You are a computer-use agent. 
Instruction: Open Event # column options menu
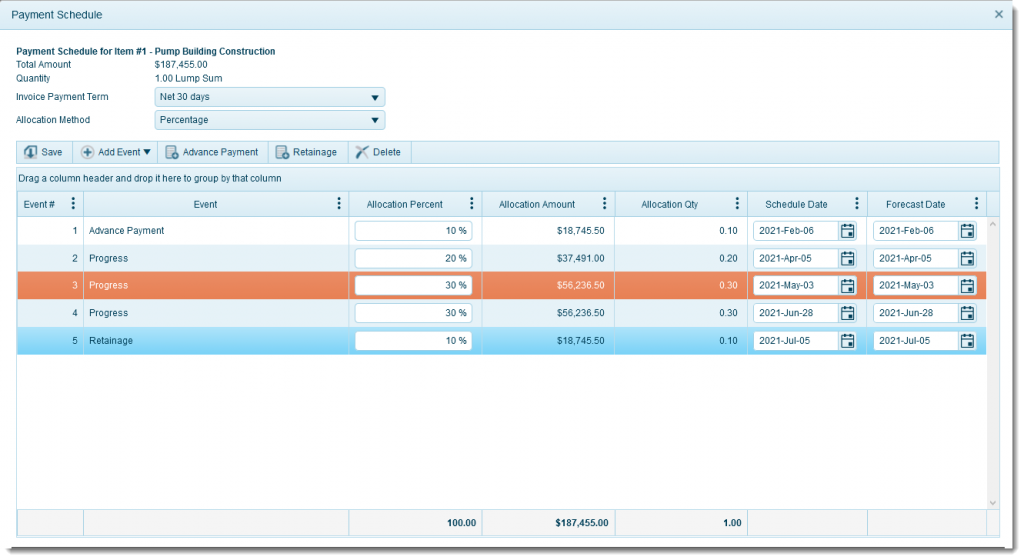point(73,204)
